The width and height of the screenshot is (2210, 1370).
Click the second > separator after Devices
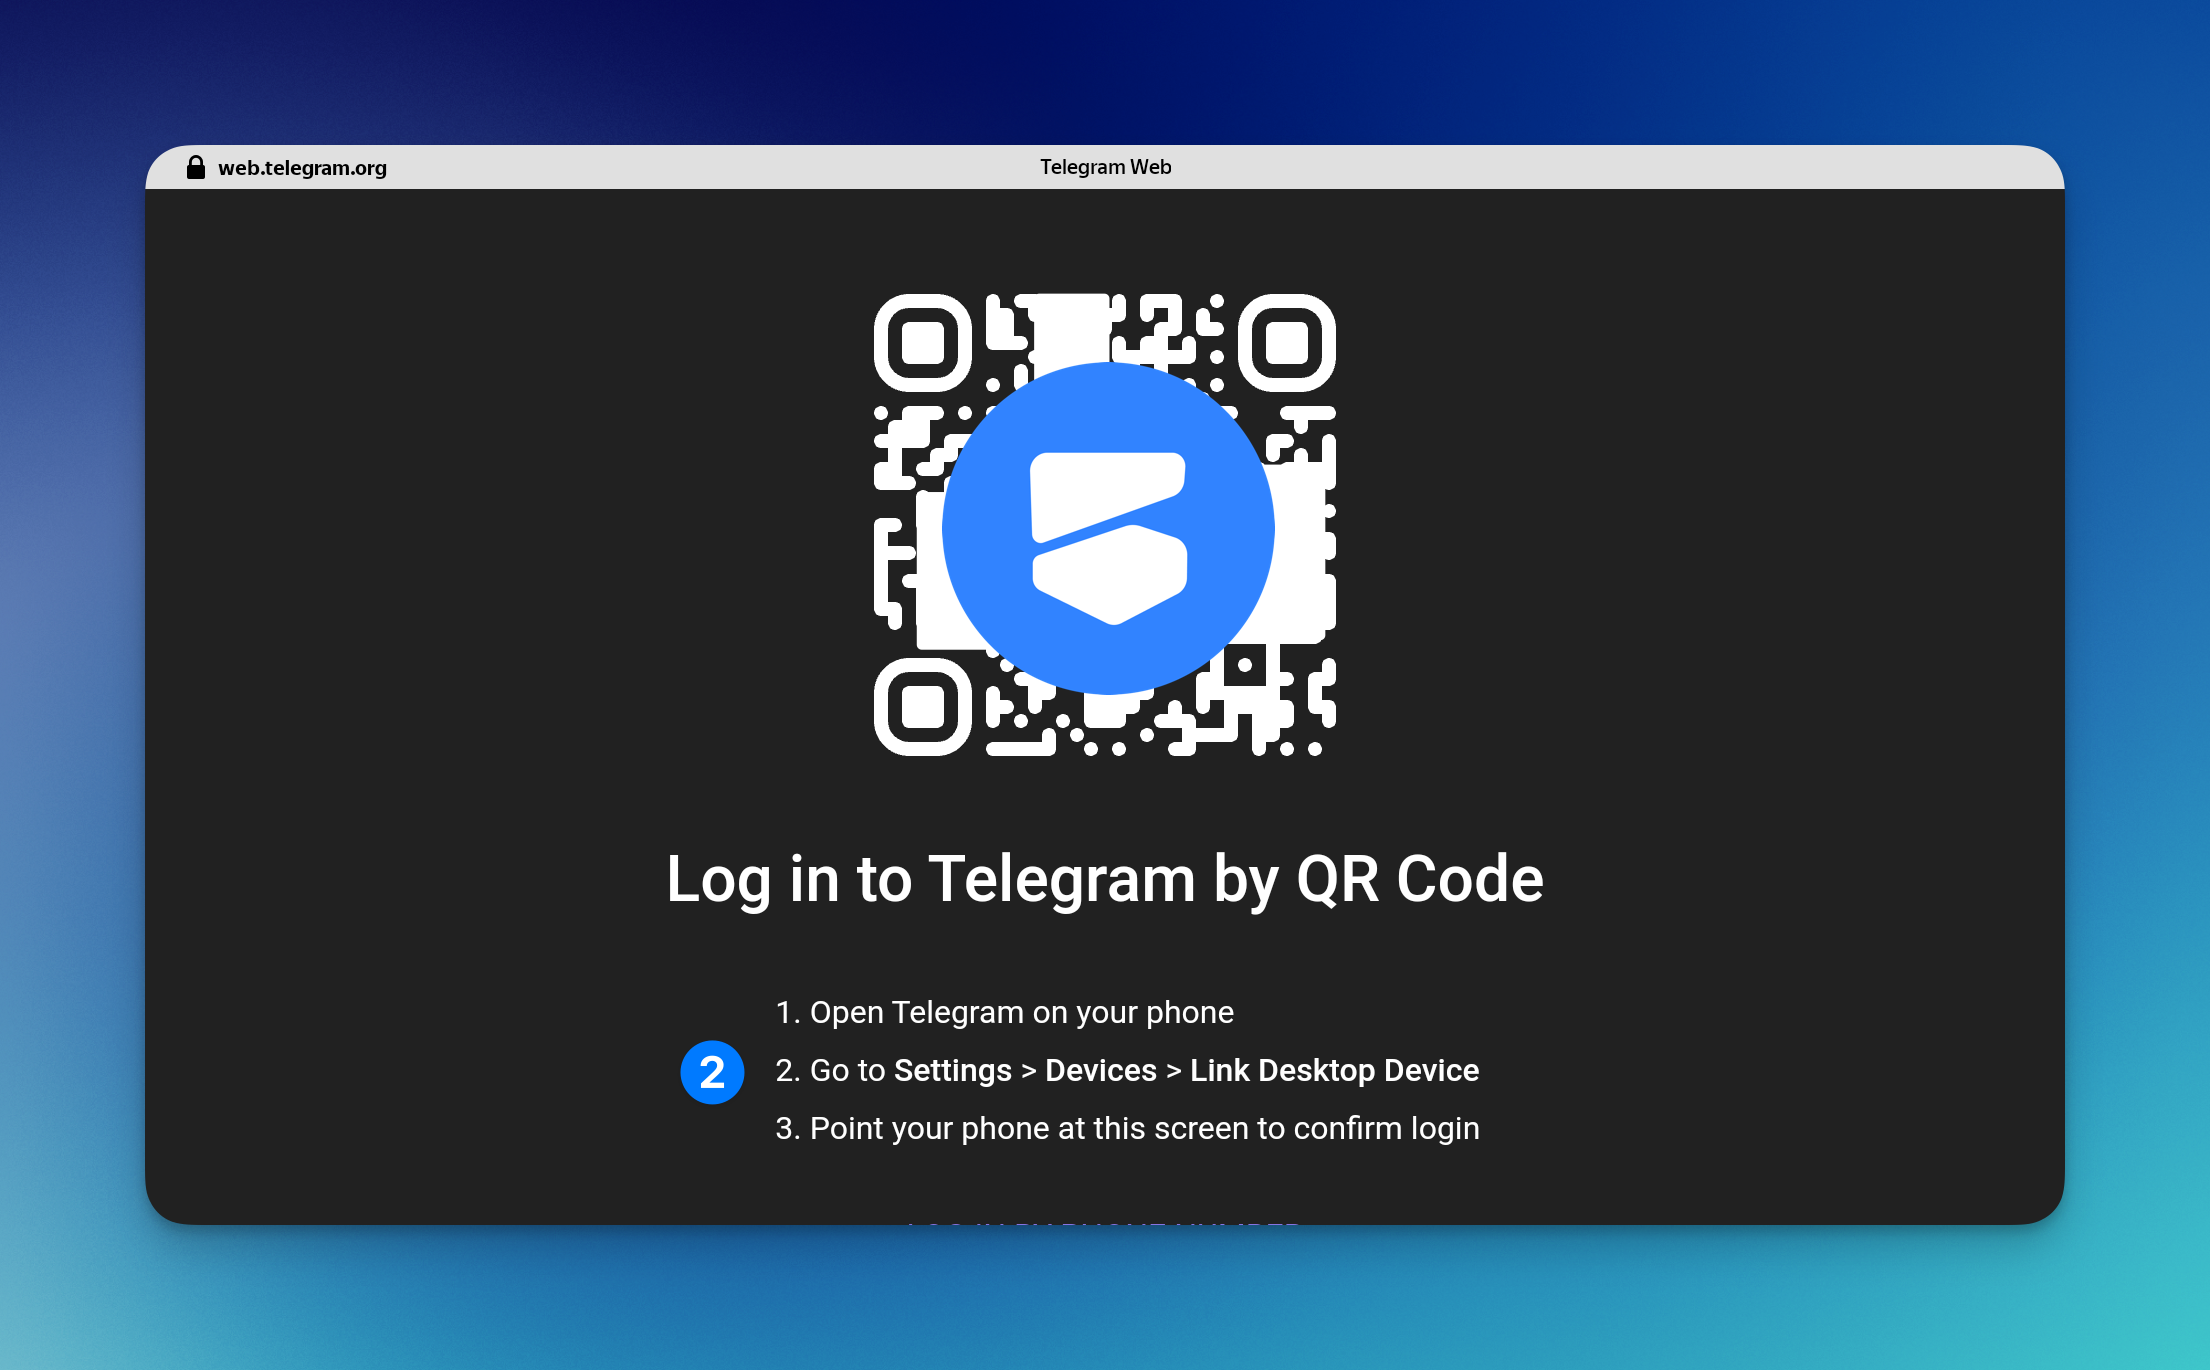tap(1173, 1071)
